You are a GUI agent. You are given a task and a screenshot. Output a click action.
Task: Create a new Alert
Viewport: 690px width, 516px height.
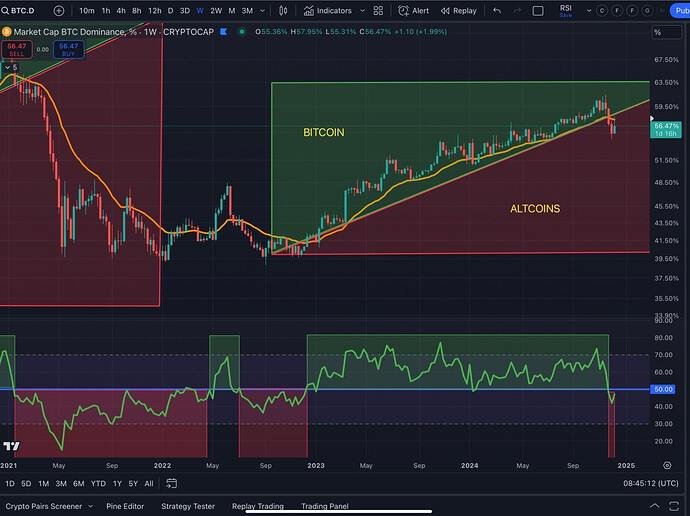(x=414, y=11)
